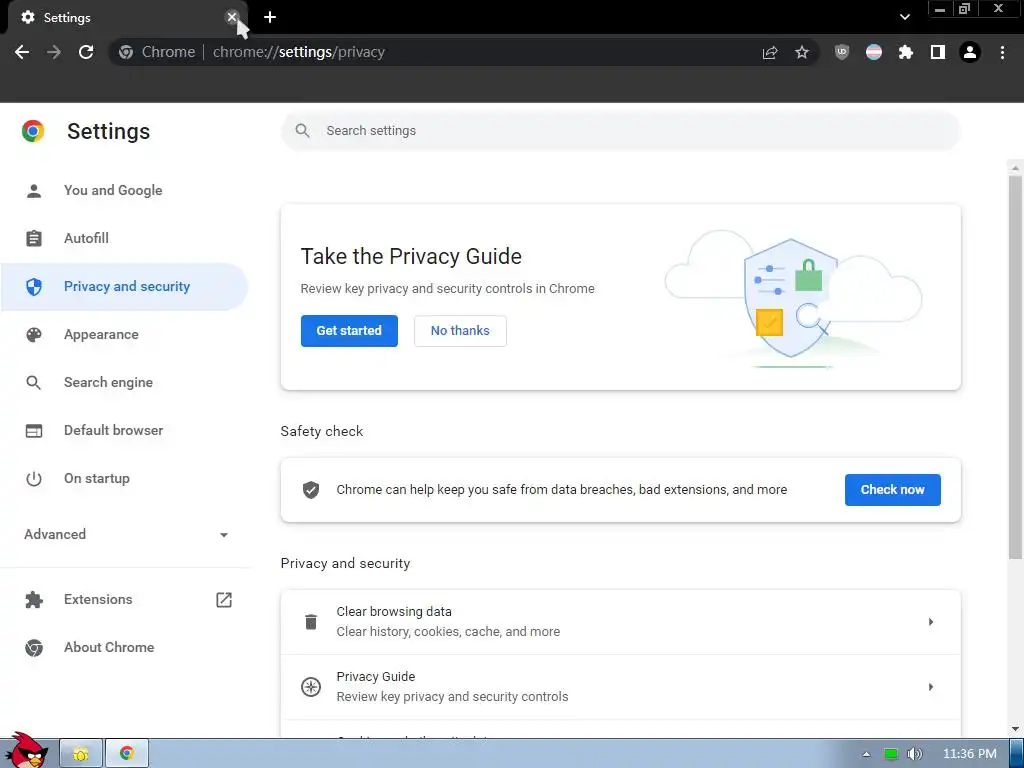
Task: Click the compass icon for Privacy Guide
Action: (311, 687)
